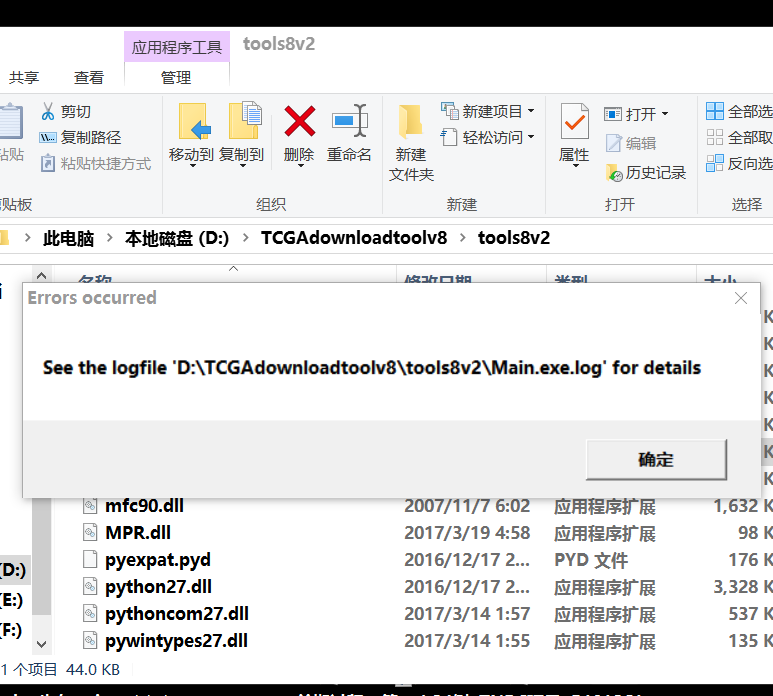The width and height of the screenshot is (773, 696).
Task: Click the 历史记录 (History) icon
Action: coord(614,173)
